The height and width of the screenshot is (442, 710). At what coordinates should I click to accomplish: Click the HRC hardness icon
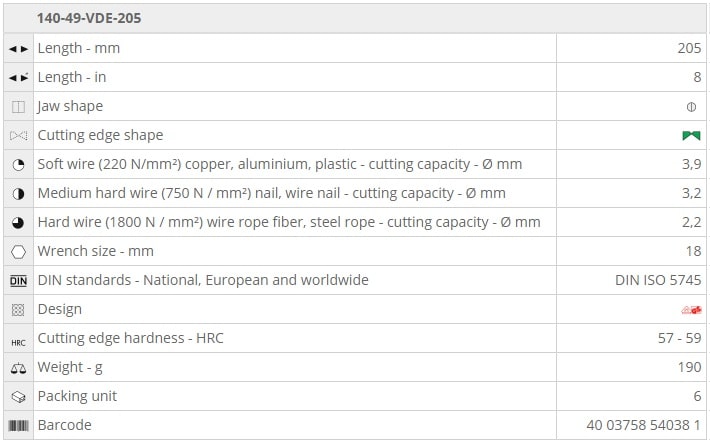[x=18, y=339]
